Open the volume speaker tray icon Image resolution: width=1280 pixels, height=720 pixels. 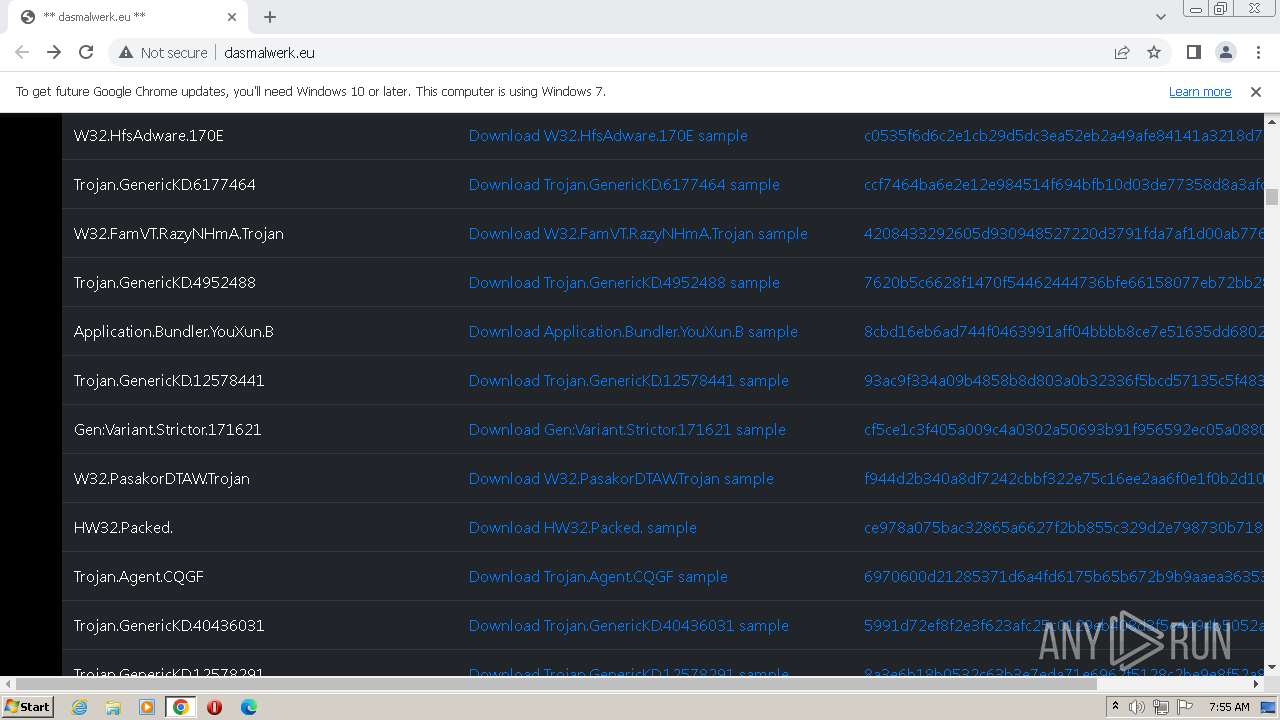(1137, 707)
